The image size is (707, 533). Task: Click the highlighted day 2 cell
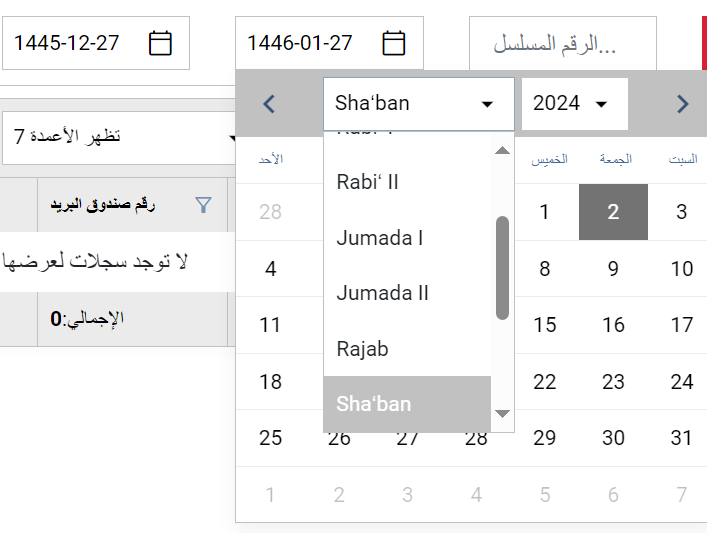[x=613, y=212]
